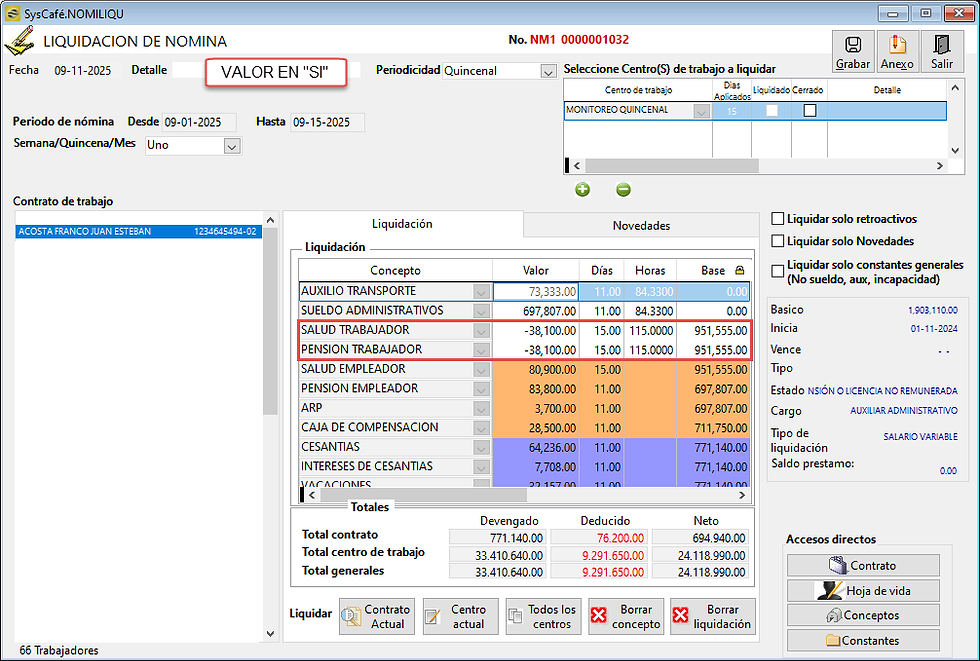Click the Salir exit door icon
This screenshot has height=661, width=980.
(942, 51)
